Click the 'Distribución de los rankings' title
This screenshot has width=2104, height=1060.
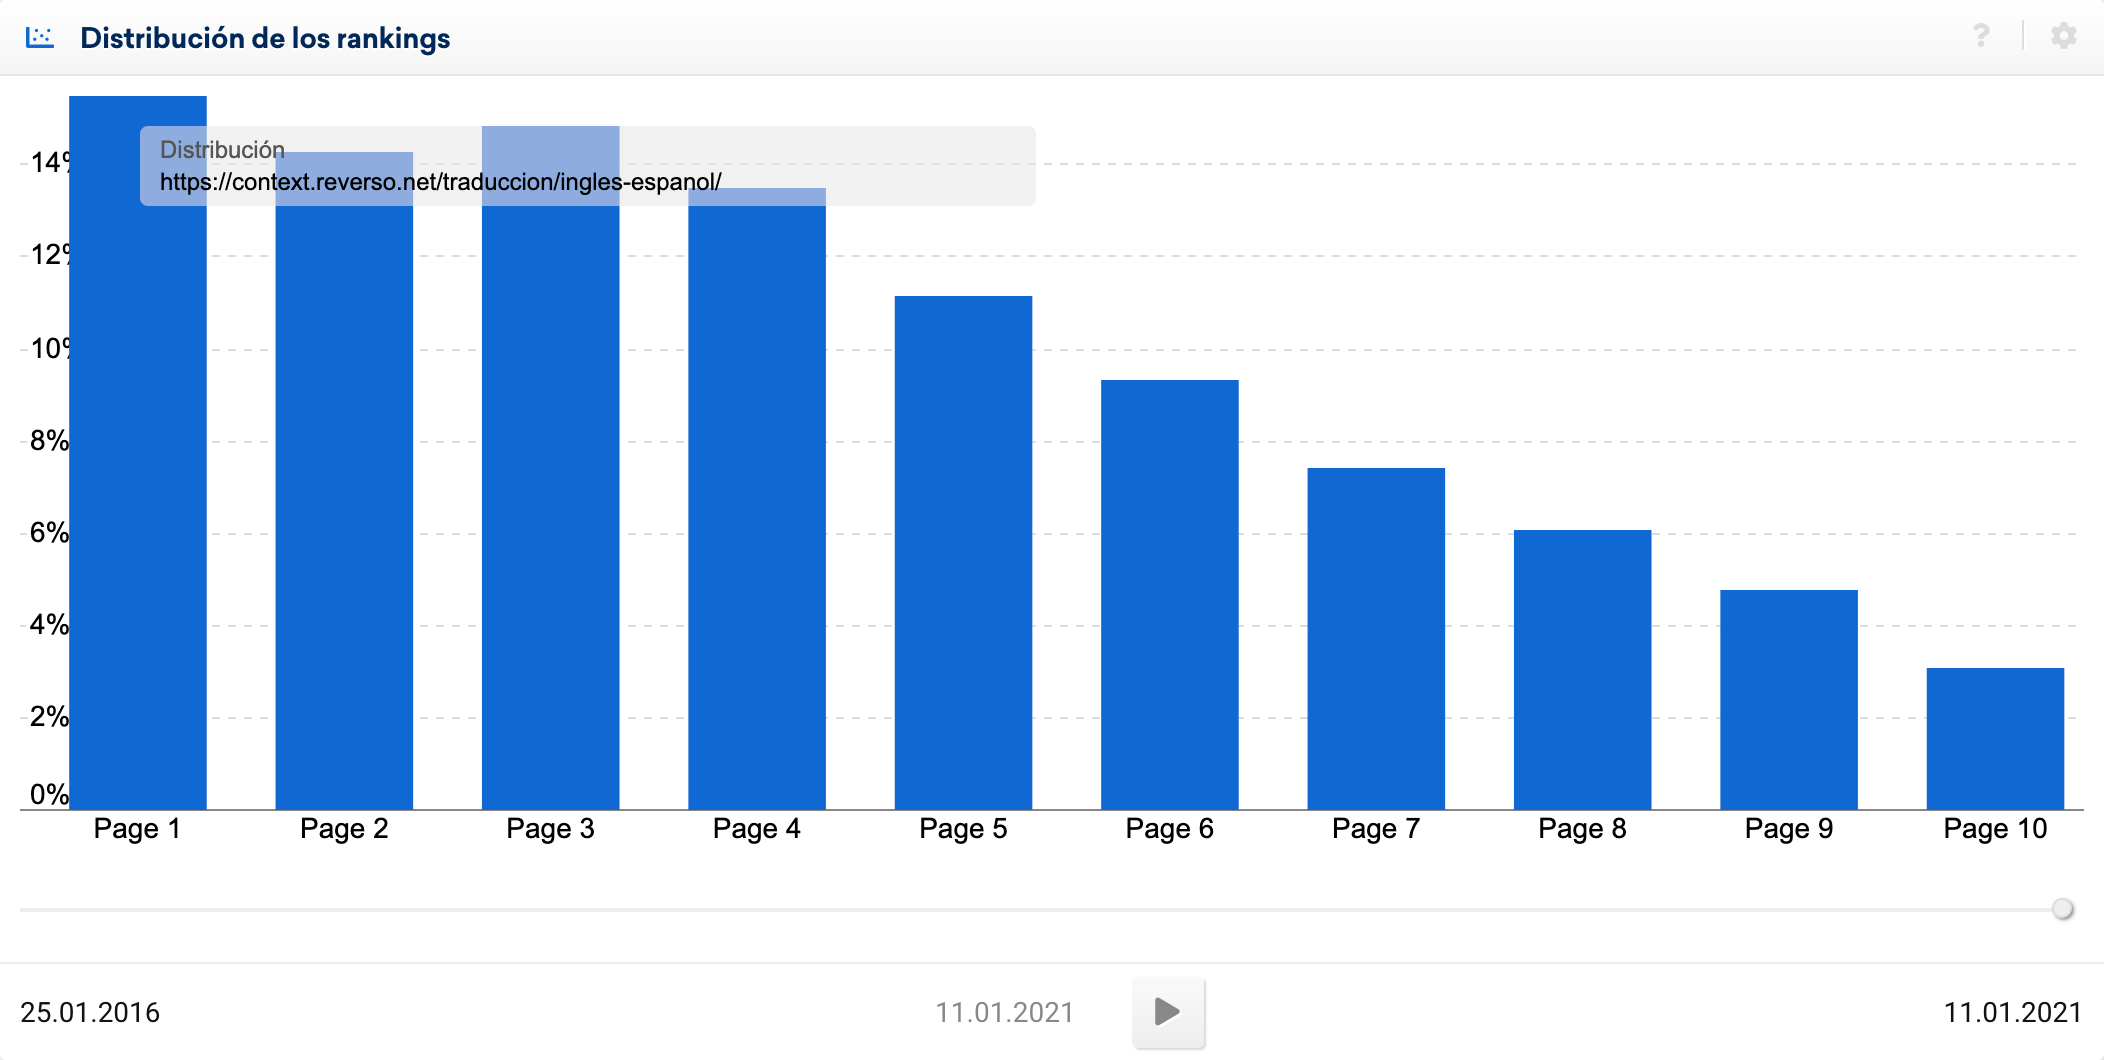pyautogui.click(x=265, y=38)
